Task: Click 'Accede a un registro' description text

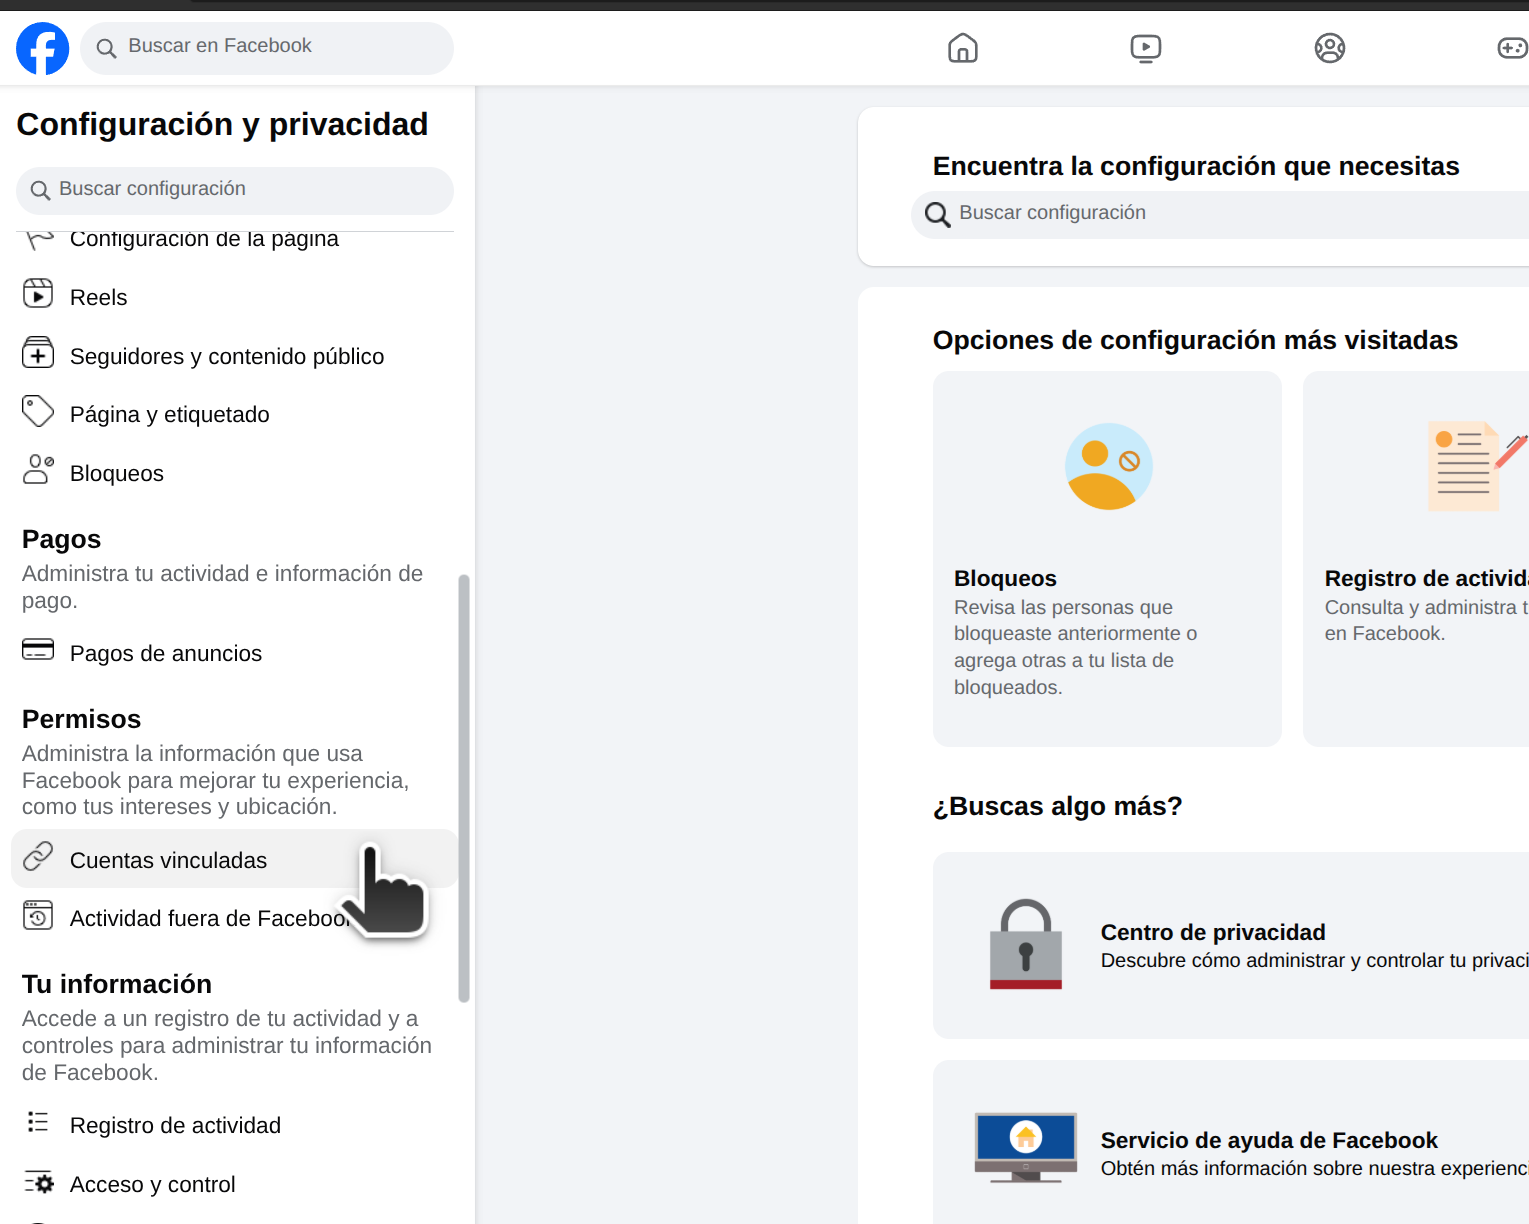Action: coord(227,1045)
